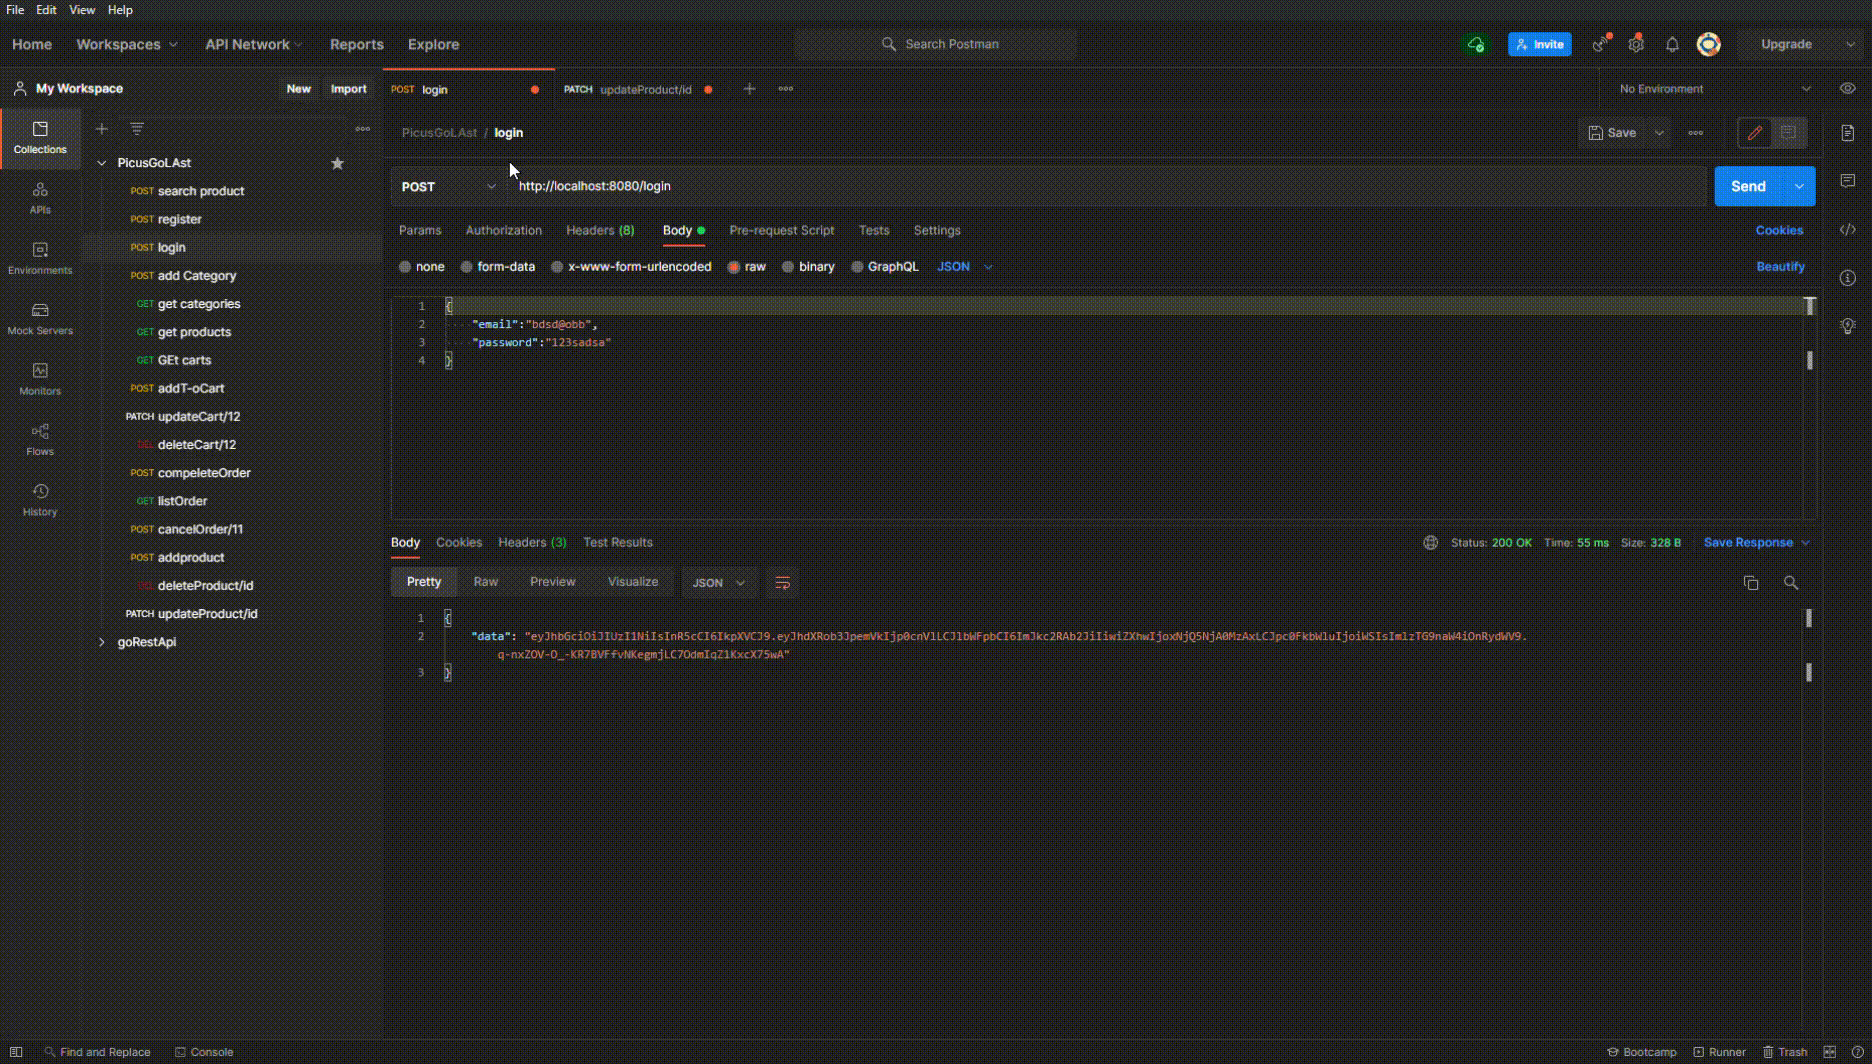Screen dimensions: 1872x1064
Task: Open the Send button arrow dropdown
Action: [1799, 186]
